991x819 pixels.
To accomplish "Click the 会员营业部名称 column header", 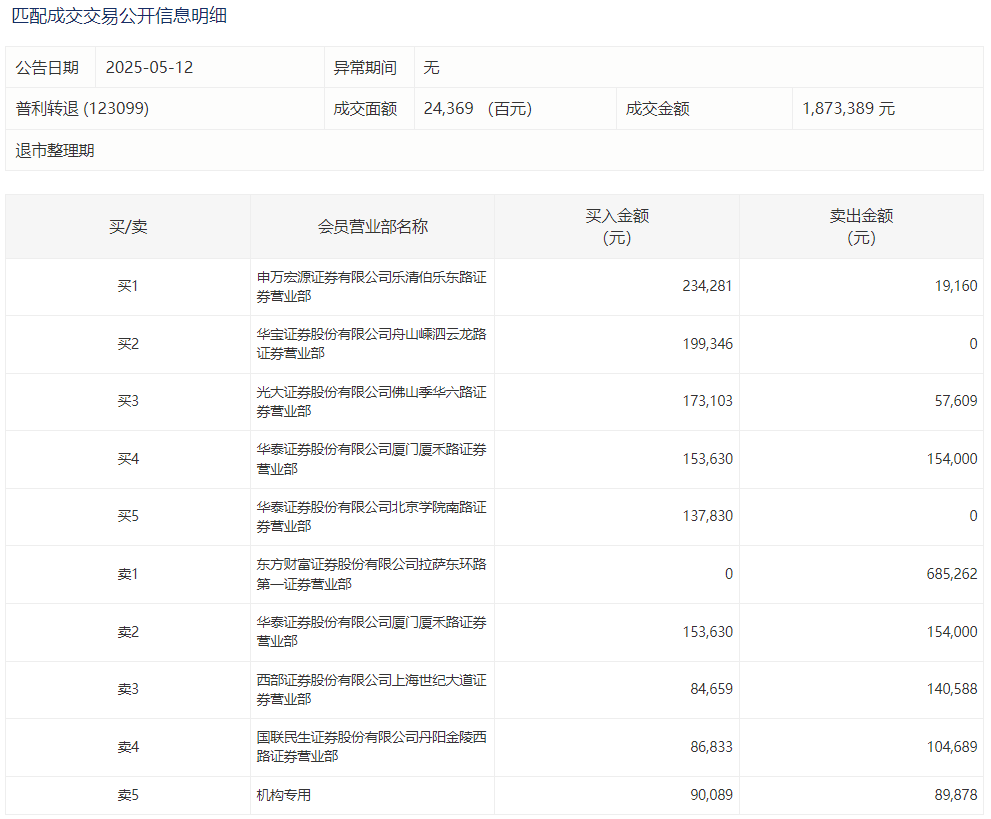I will coord(372,227).
